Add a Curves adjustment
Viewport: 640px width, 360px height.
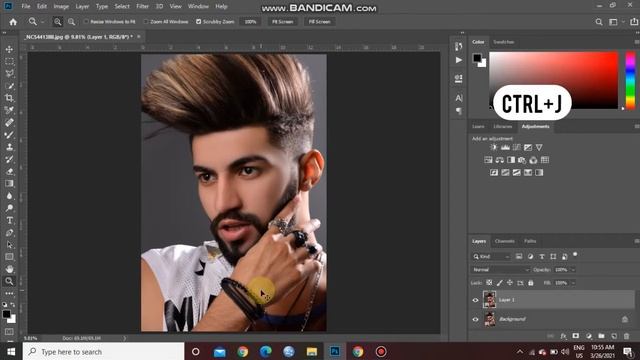516,147
